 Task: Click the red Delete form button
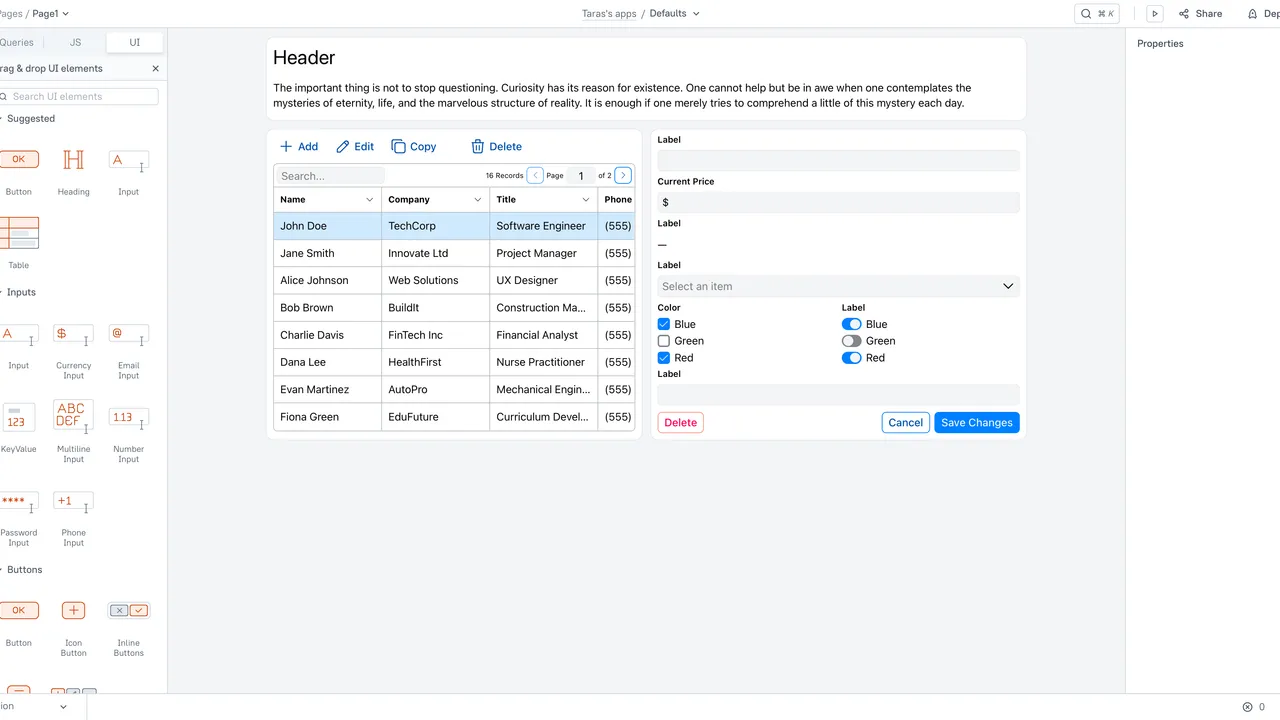(x=680, y=423)
